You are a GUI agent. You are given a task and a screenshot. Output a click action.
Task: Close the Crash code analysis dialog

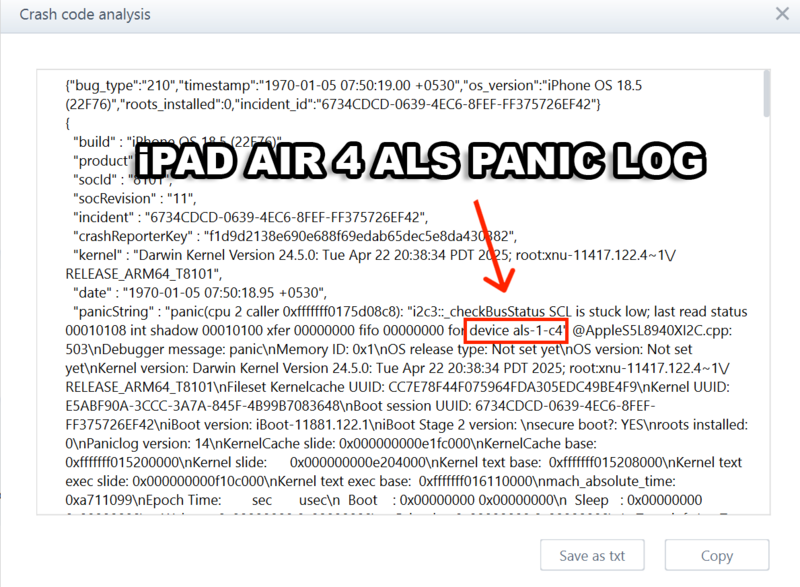[781, 14]
